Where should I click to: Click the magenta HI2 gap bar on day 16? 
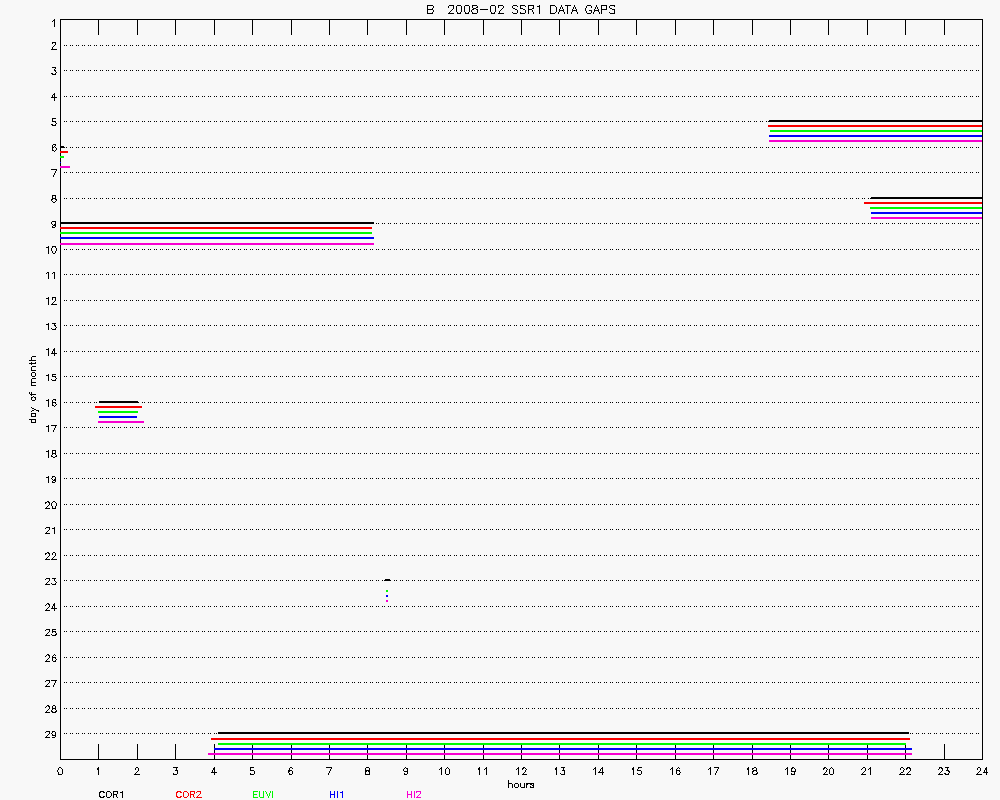[x=121, y=422]
